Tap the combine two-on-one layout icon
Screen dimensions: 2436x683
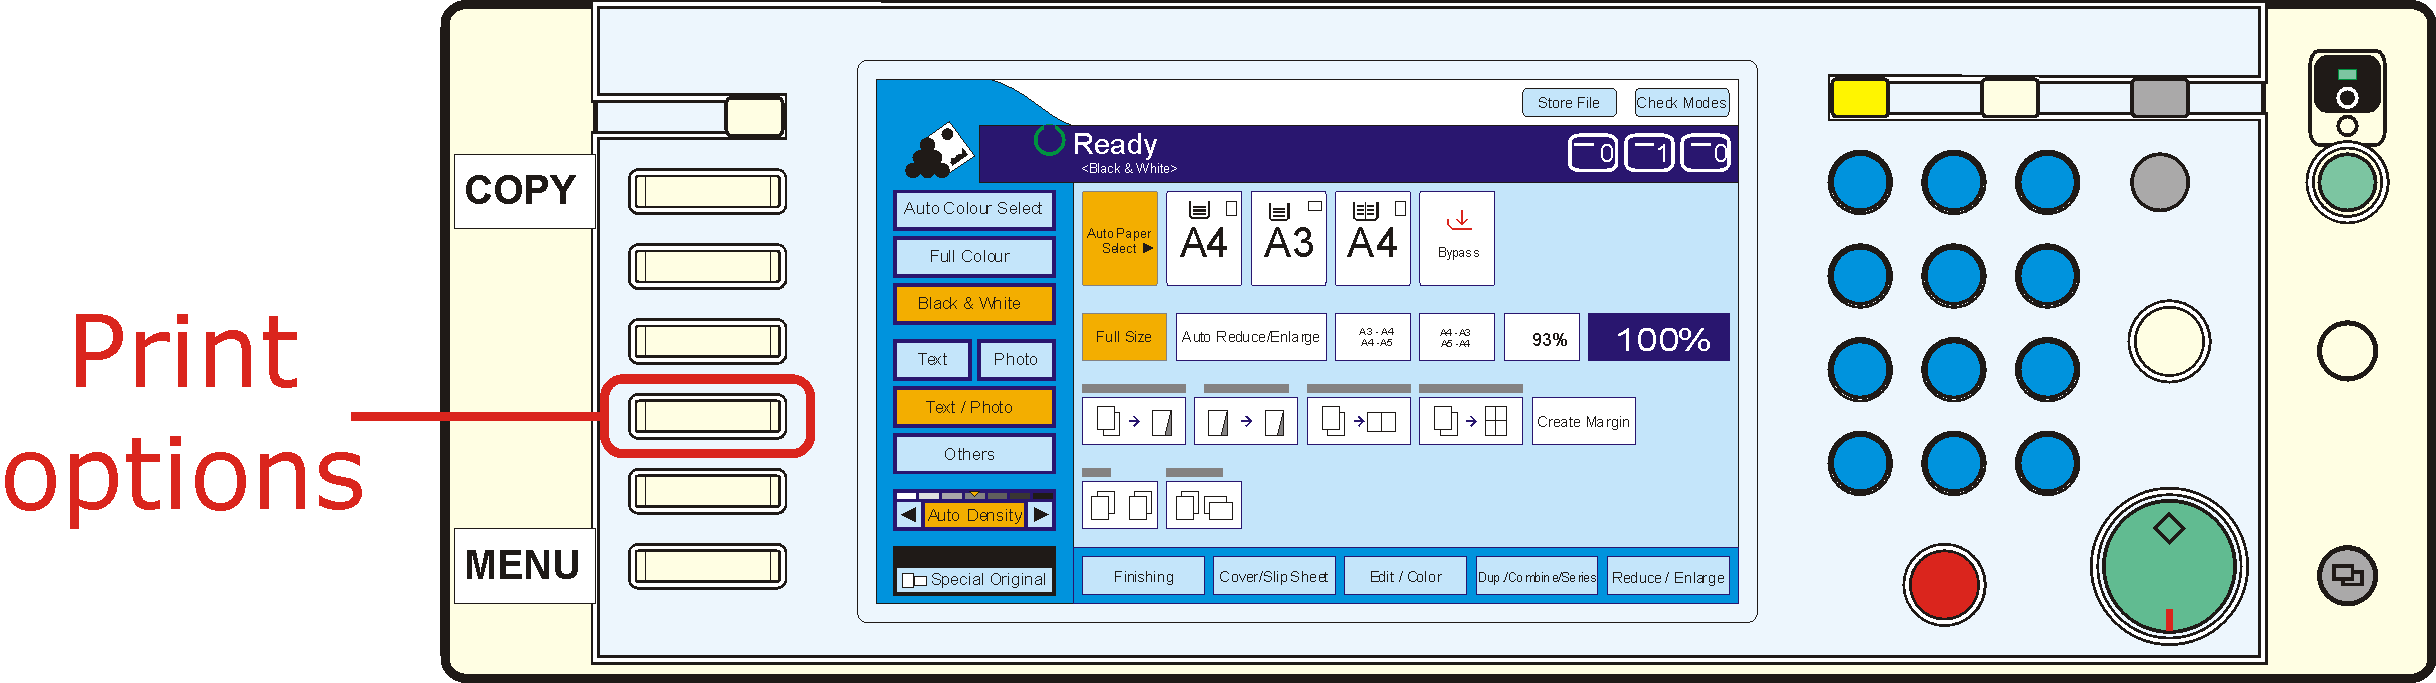[1358, 421]
